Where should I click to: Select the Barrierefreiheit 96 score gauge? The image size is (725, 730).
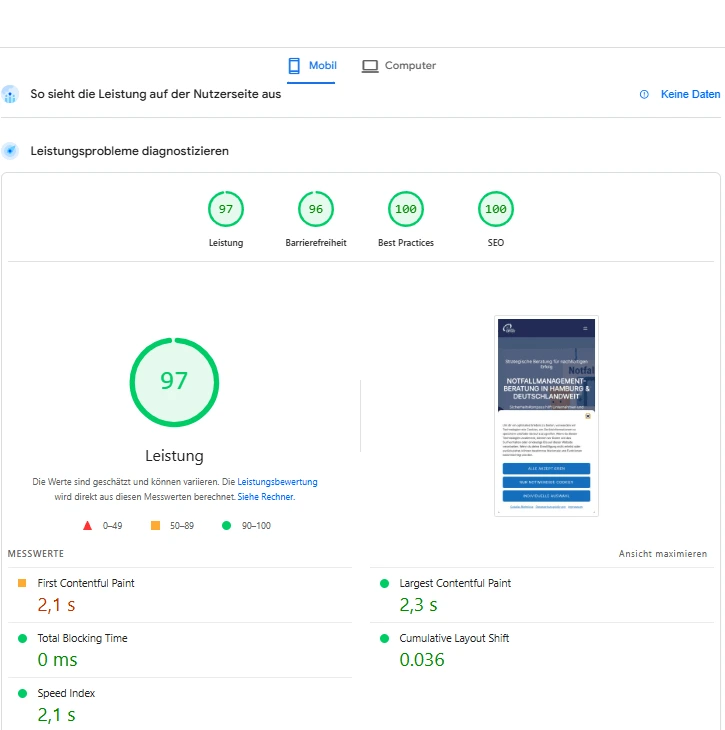pos(316,209)
